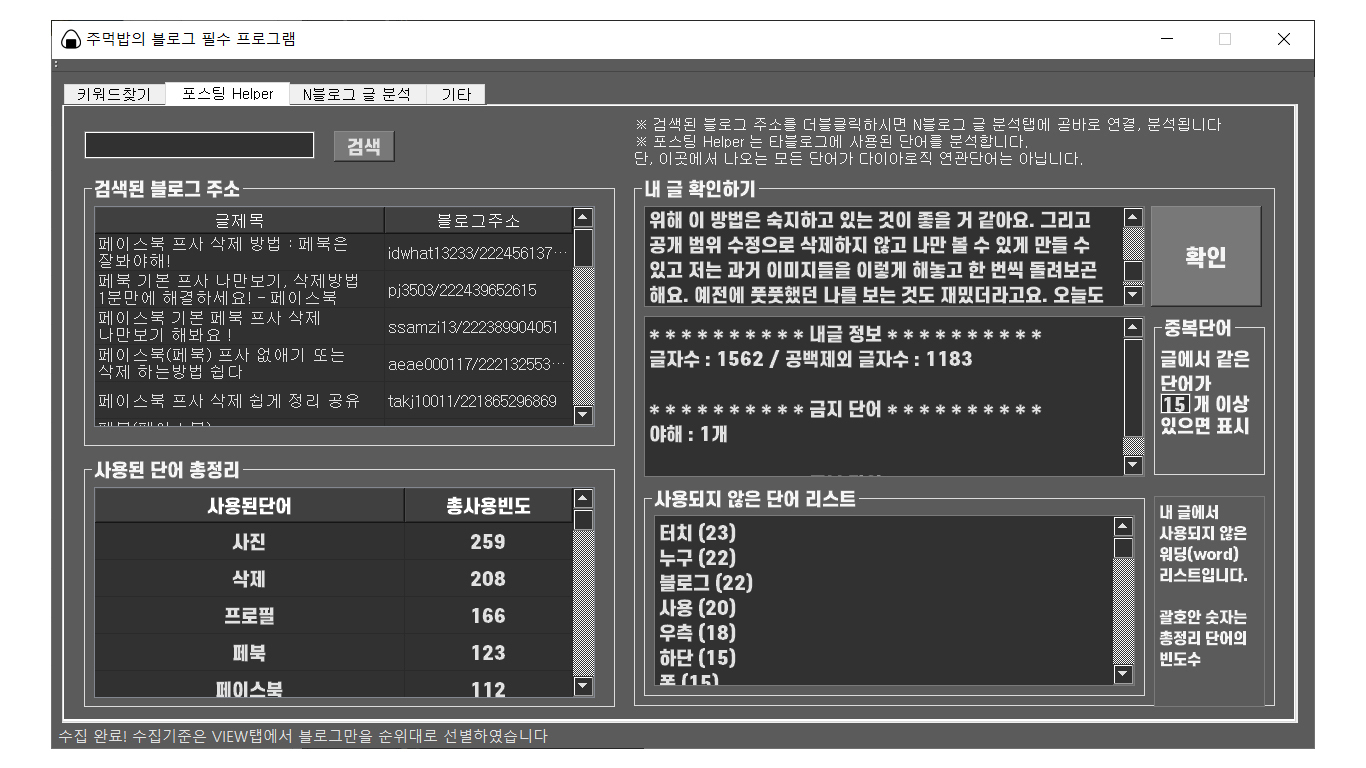Click the 총사용빈도 column header
Image resolution: width=1366 pixels, height=768 pixels.
[x=488, y=506]
